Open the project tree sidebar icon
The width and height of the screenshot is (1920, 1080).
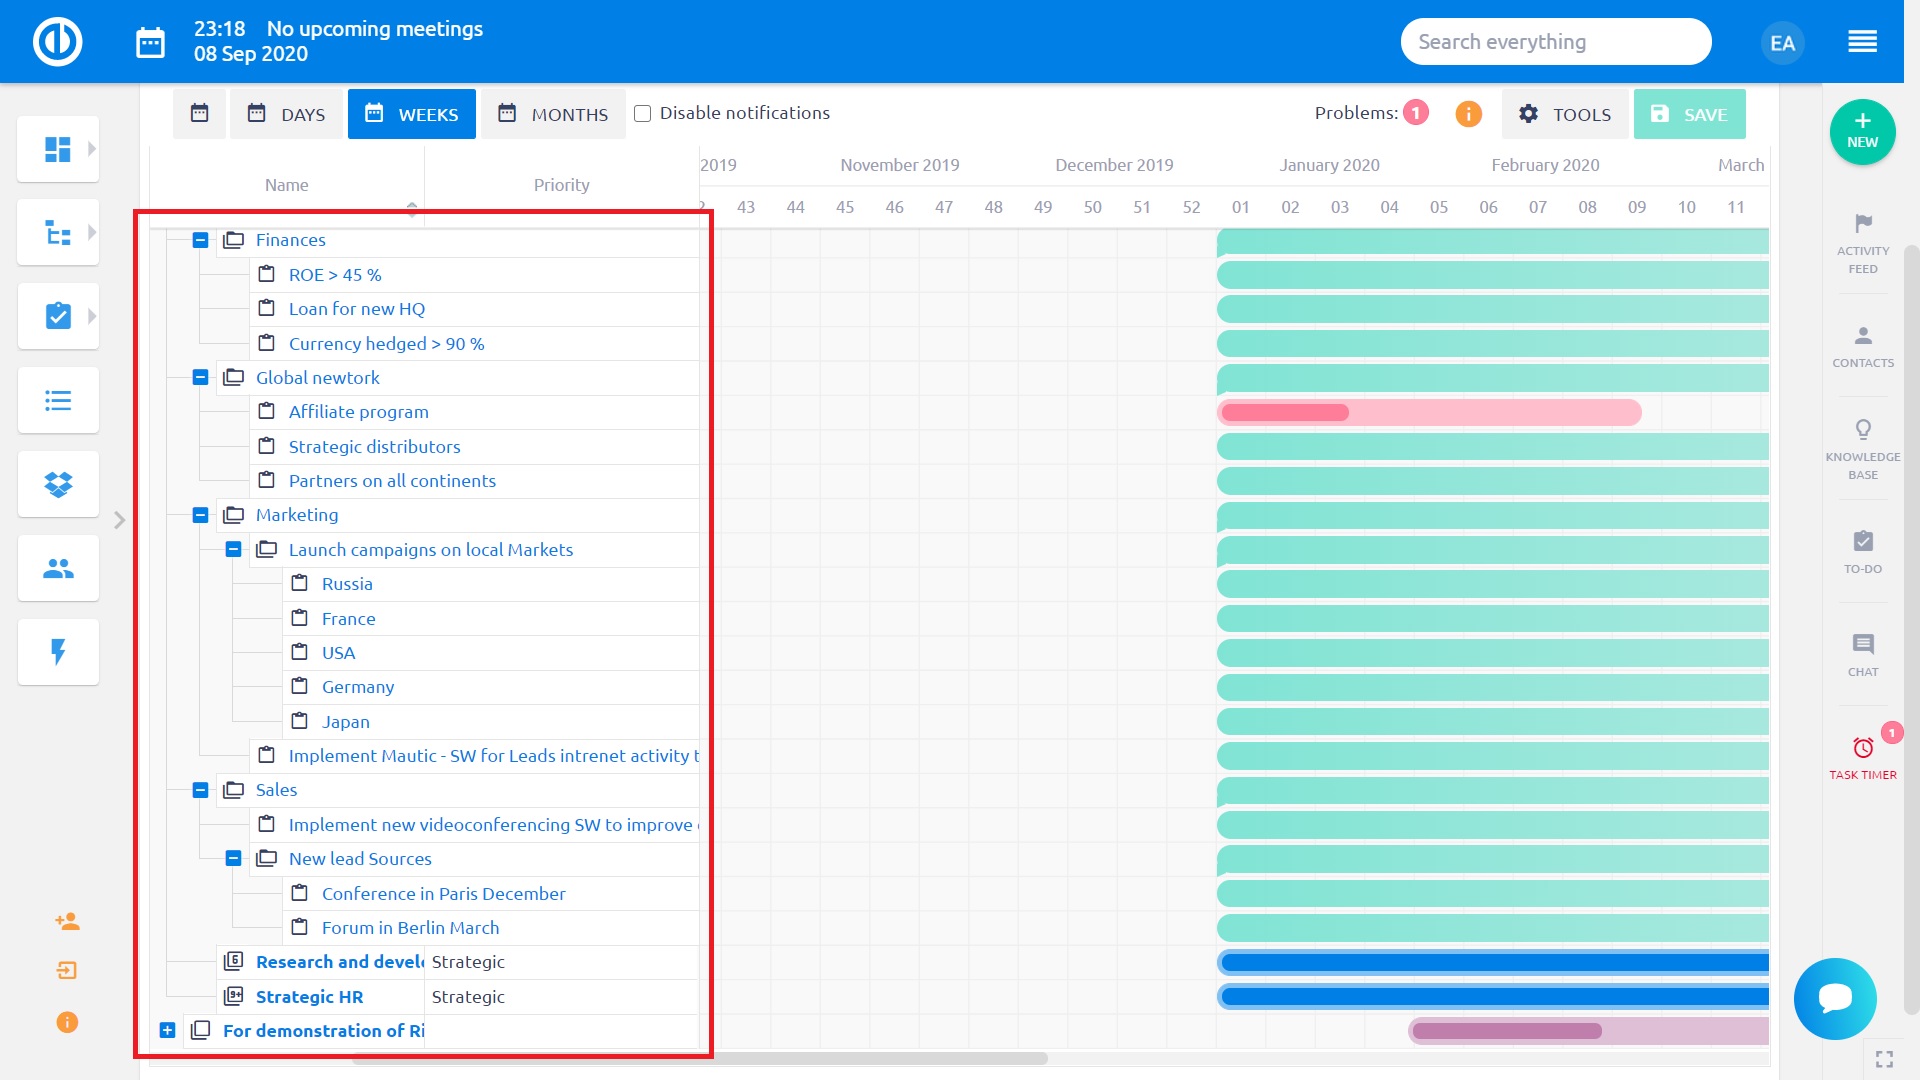point(58,233)
